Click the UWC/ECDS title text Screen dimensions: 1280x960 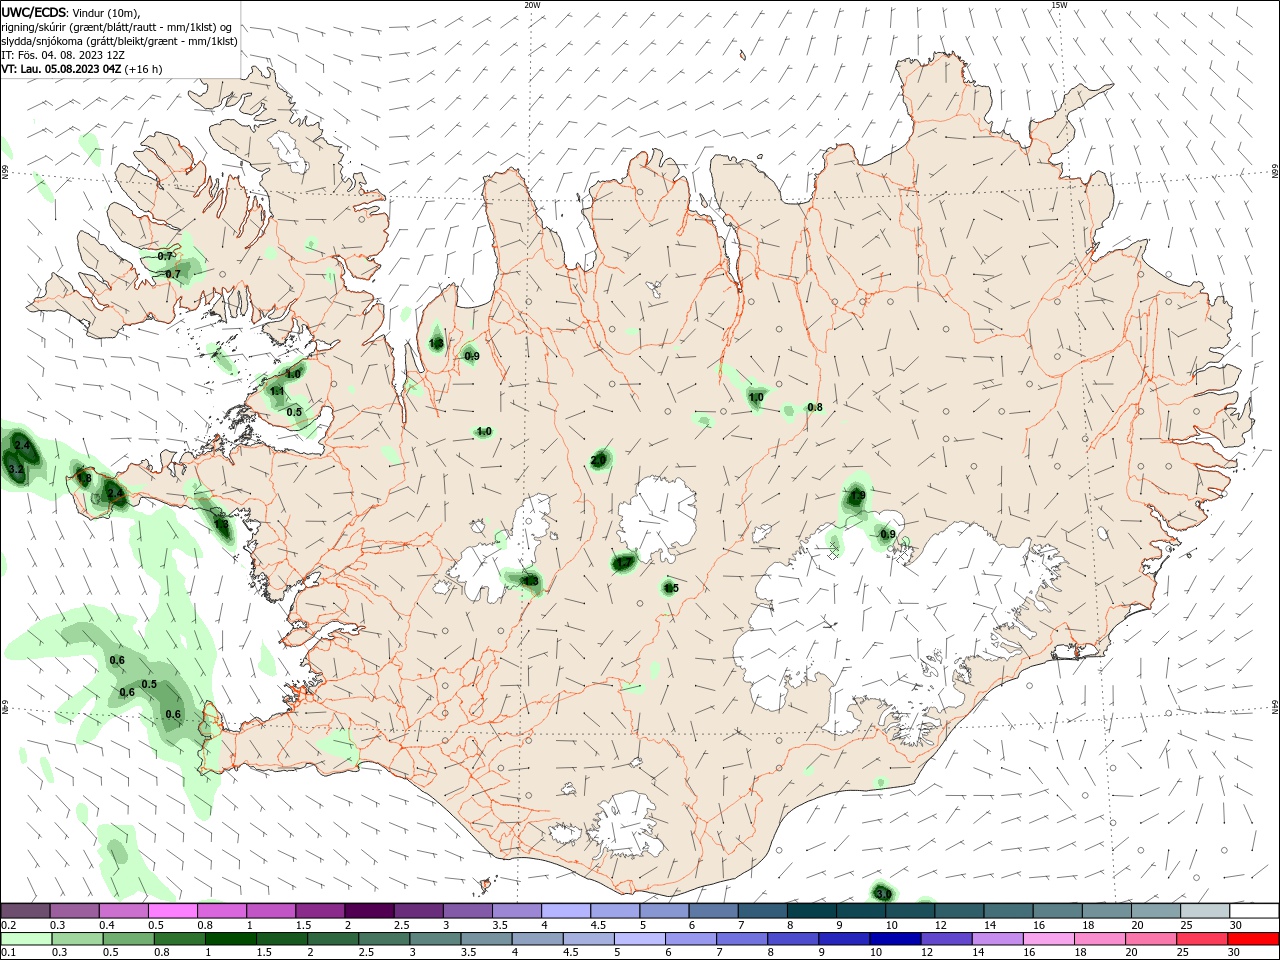coord(34,12)
